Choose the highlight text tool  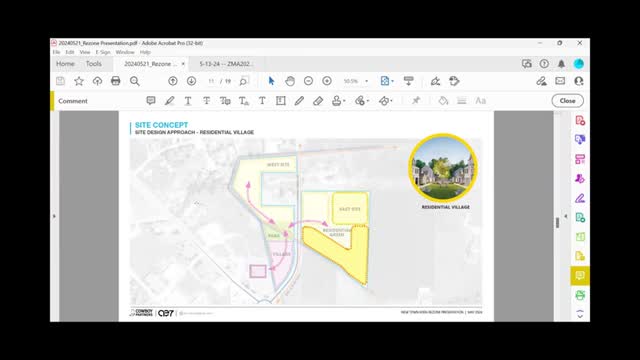(x=169, y=100)
